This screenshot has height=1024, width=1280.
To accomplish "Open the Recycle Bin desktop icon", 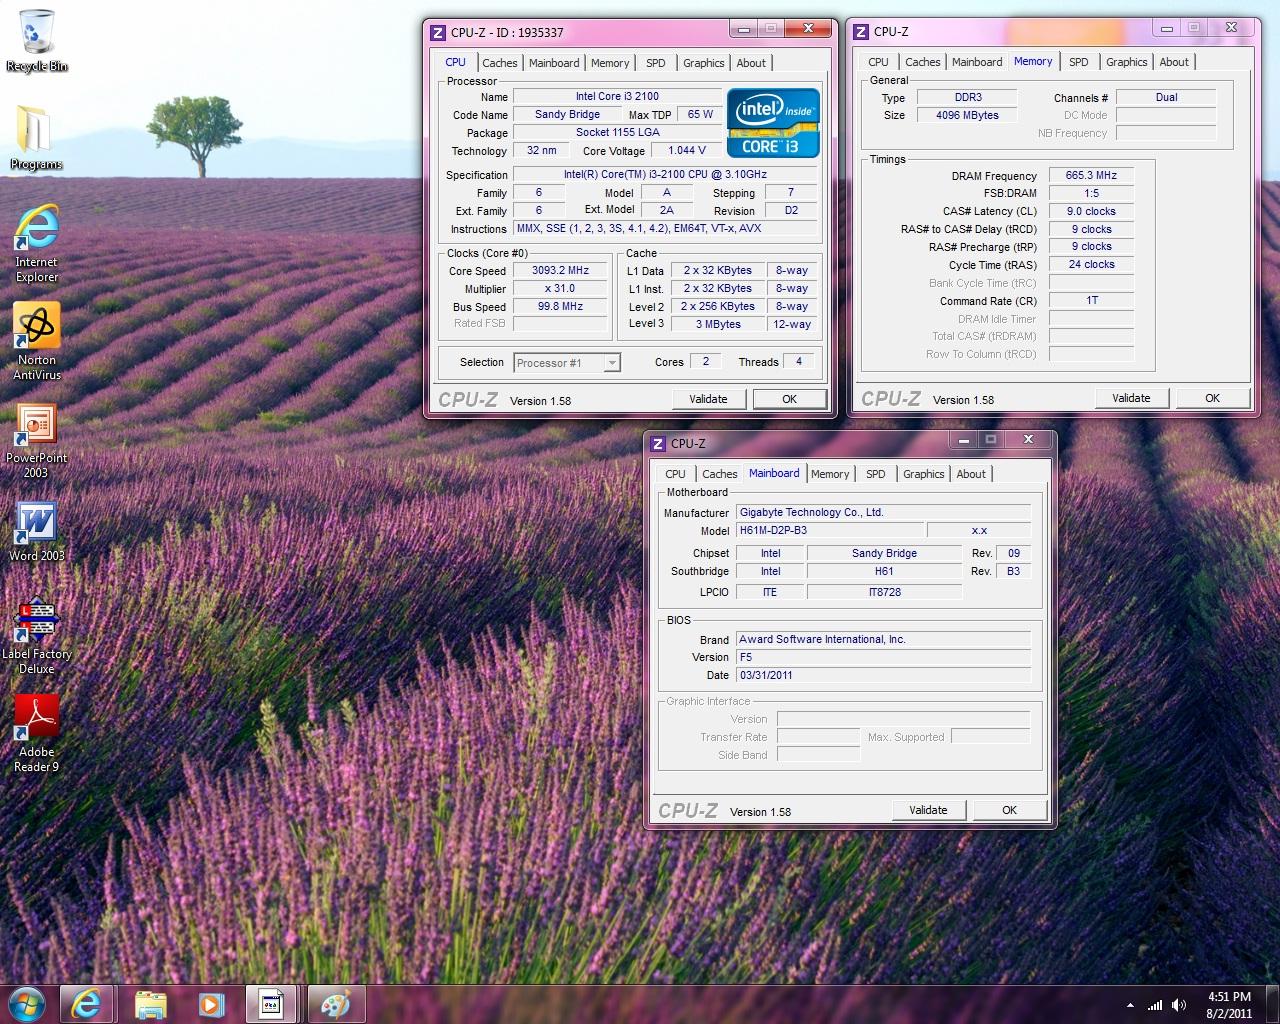I will (x=37, y=41).
